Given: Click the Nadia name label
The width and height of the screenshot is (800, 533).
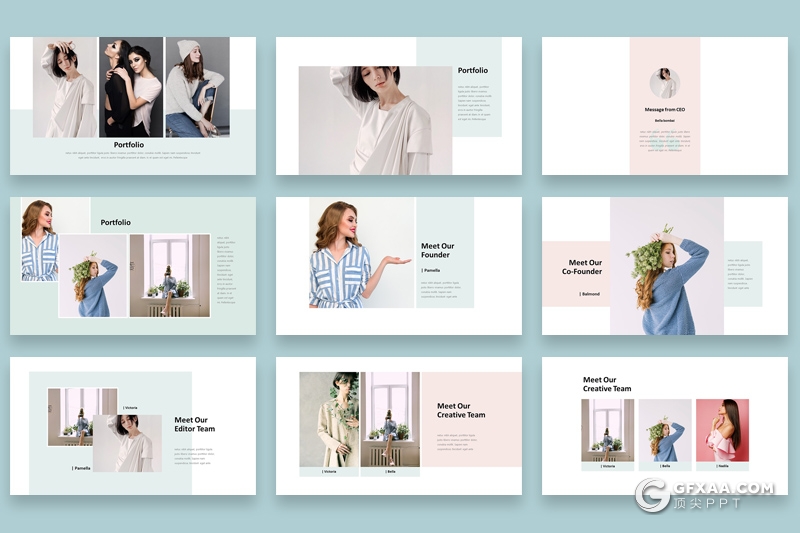Looking at the screenshot, I should tap(722, 466).
